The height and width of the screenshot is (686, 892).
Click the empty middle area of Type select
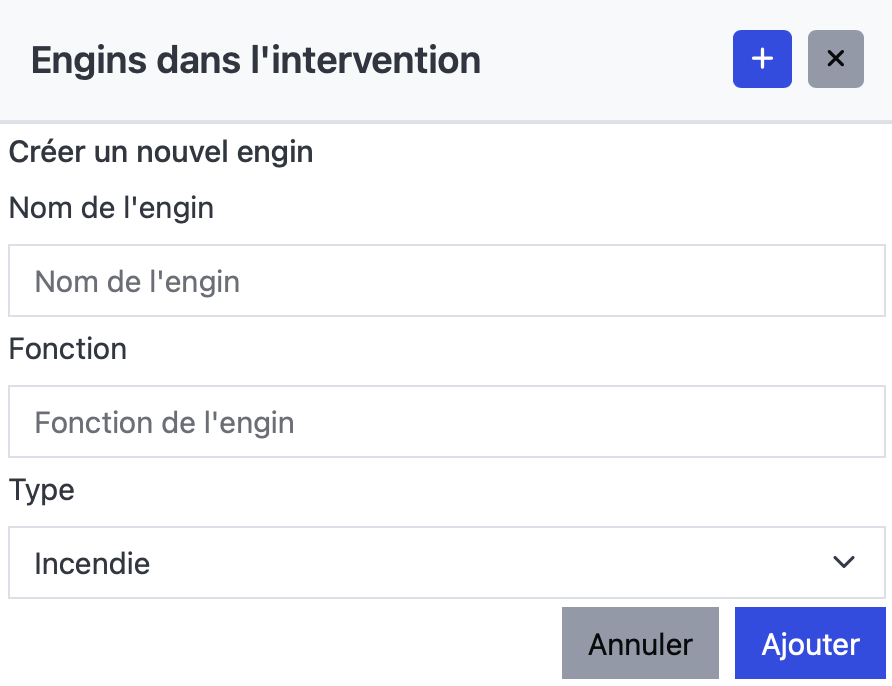point(480,563)
